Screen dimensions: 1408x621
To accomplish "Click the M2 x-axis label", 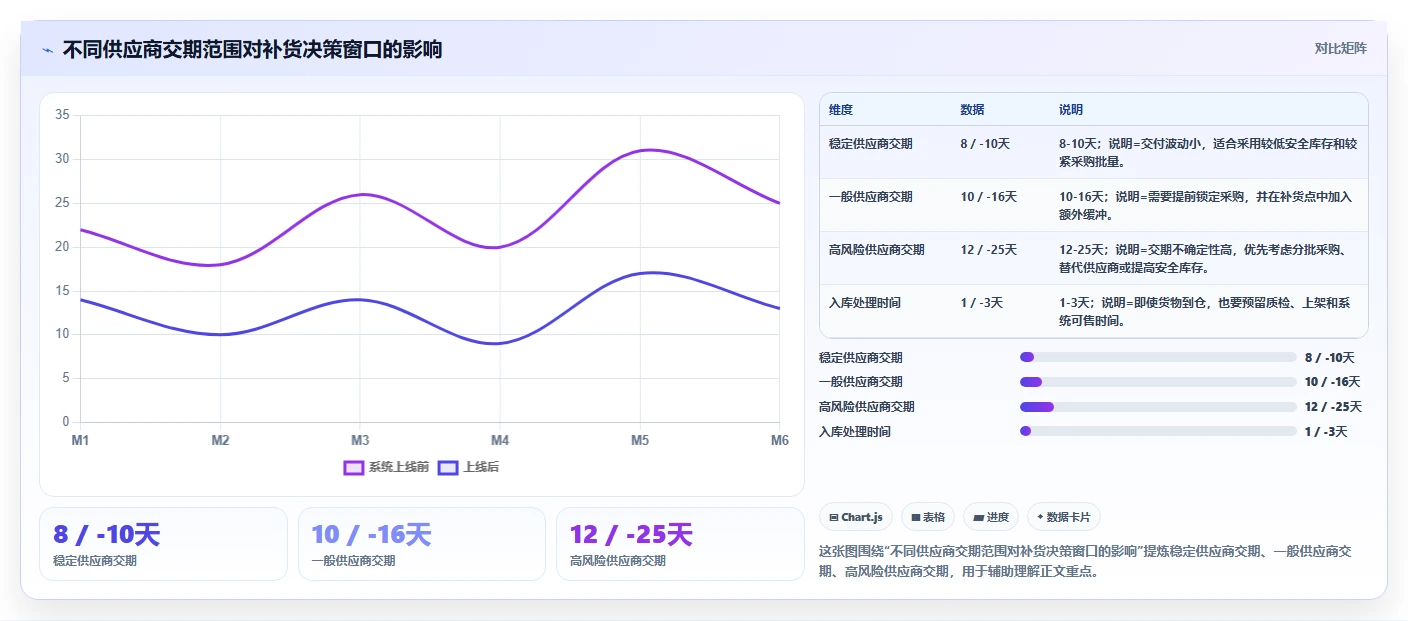I will pos(220,440).
